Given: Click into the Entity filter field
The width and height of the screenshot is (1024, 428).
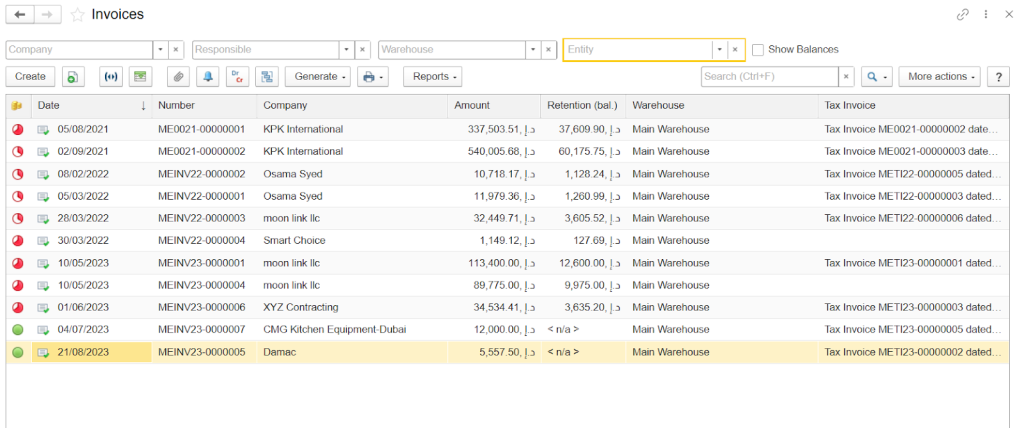Looking at the screenshot, I should pos(638,50).
